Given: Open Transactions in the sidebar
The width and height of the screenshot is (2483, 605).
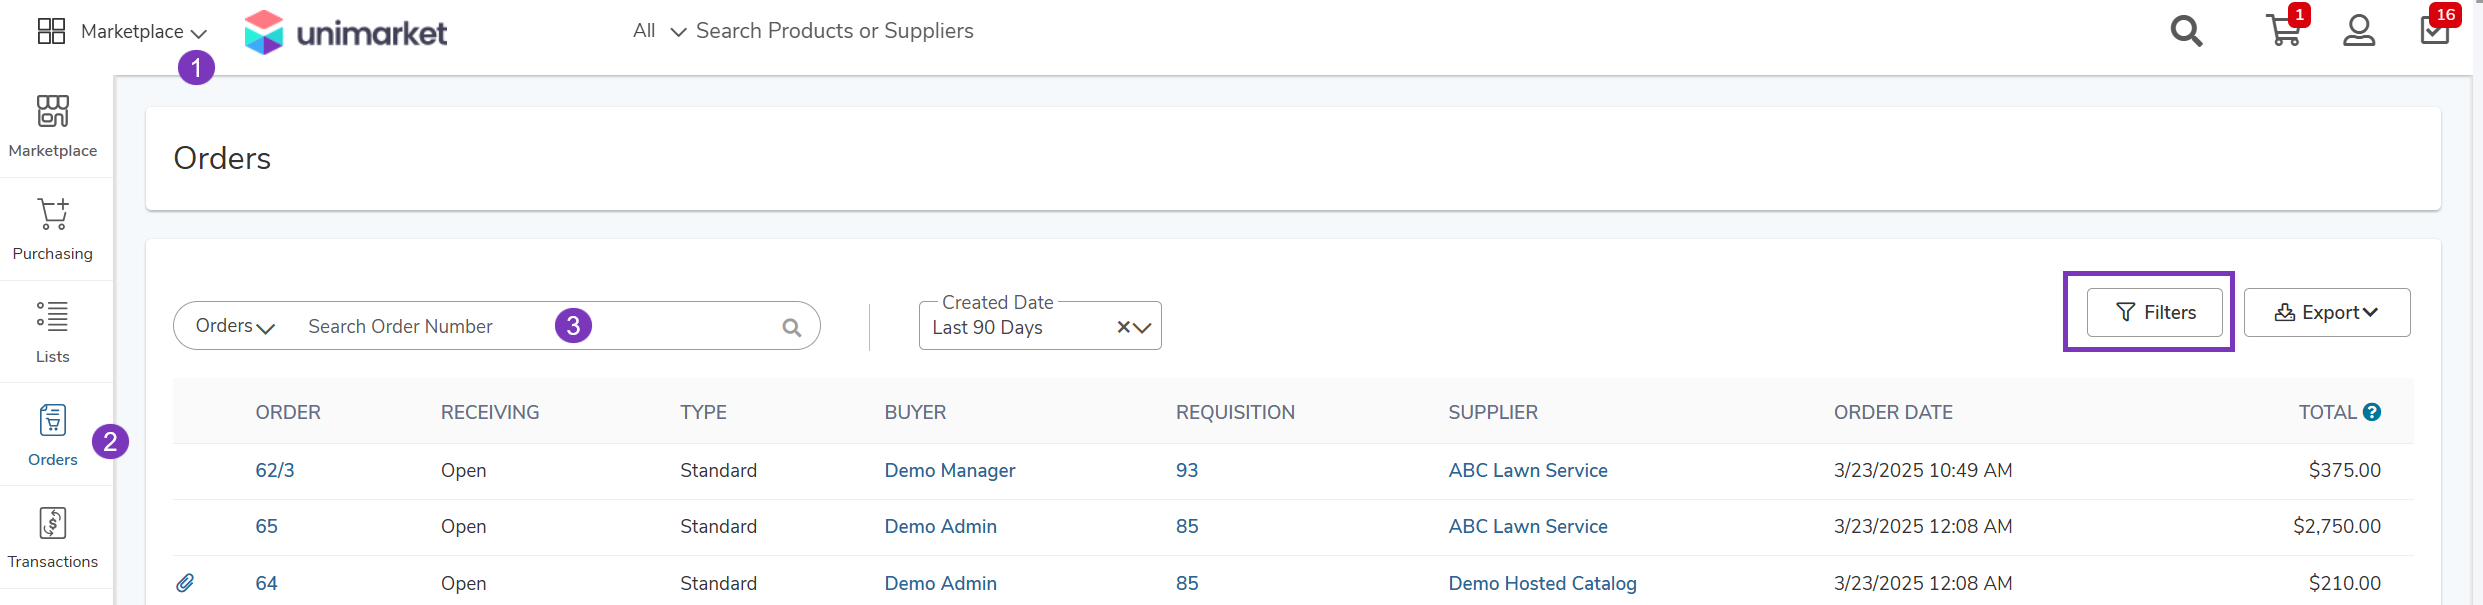Looking at the screenshot, I should click(x=53, y=539).
